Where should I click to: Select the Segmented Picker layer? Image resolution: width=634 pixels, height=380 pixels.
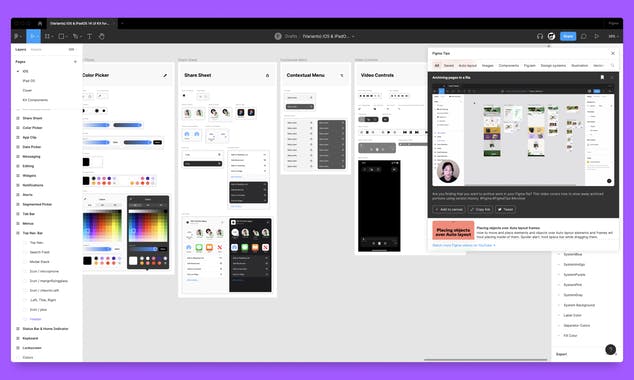[37, 204]
